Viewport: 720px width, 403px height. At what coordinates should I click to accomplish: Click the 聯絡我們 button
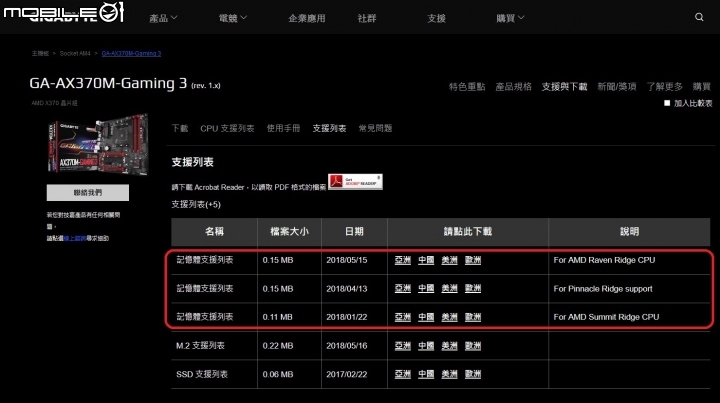tap(88, 193)
